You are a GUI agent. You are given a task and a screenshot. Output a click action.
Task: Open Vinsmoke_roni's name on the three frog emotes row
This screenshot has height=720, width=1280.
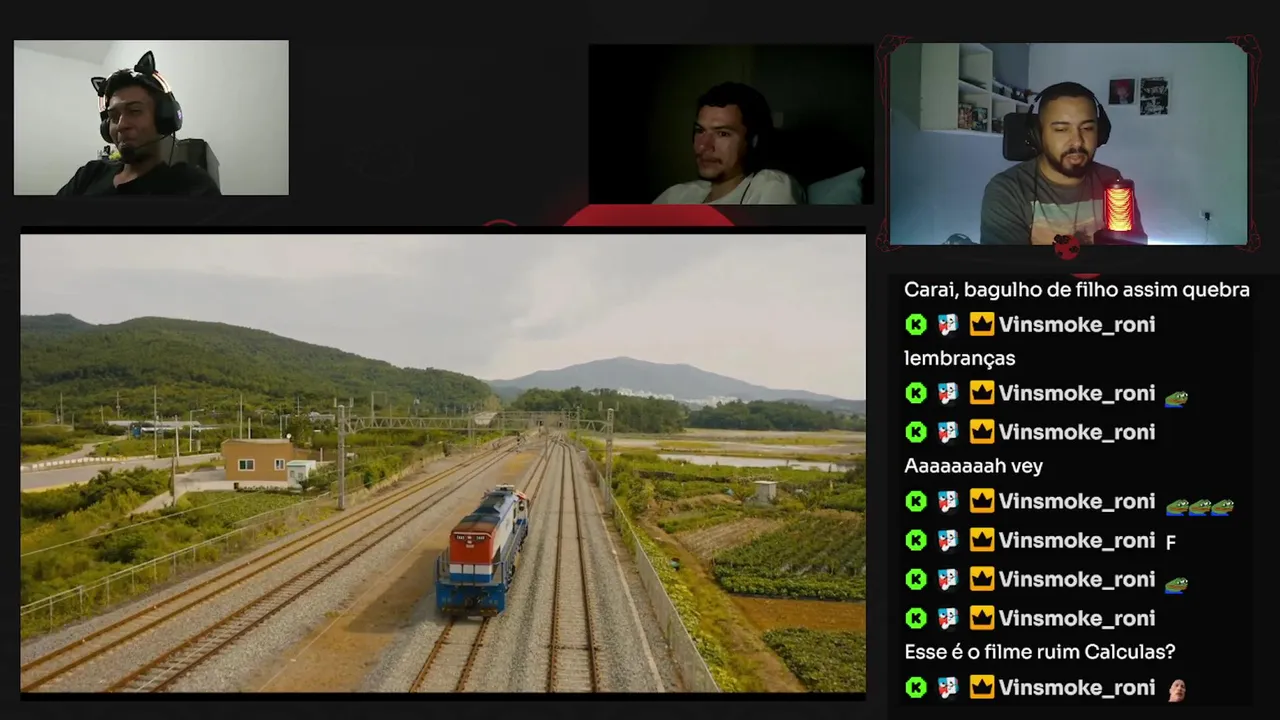1077,501
